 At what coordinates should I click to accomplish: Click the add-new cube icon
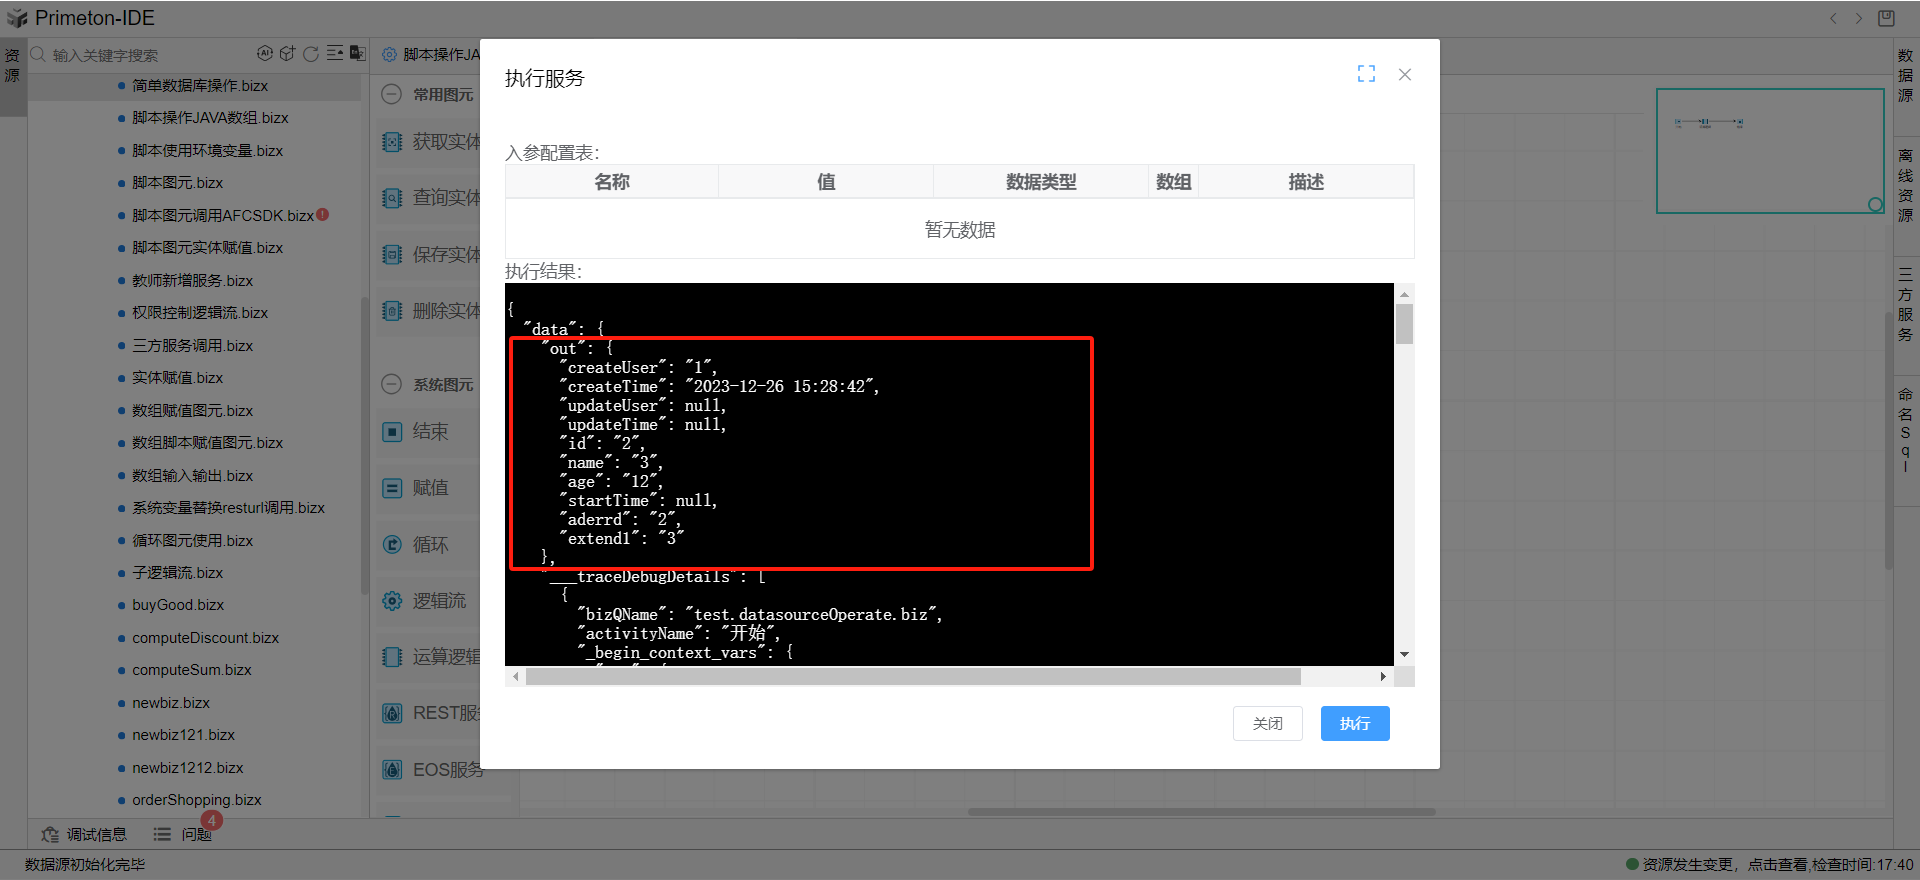click(288, 54)
